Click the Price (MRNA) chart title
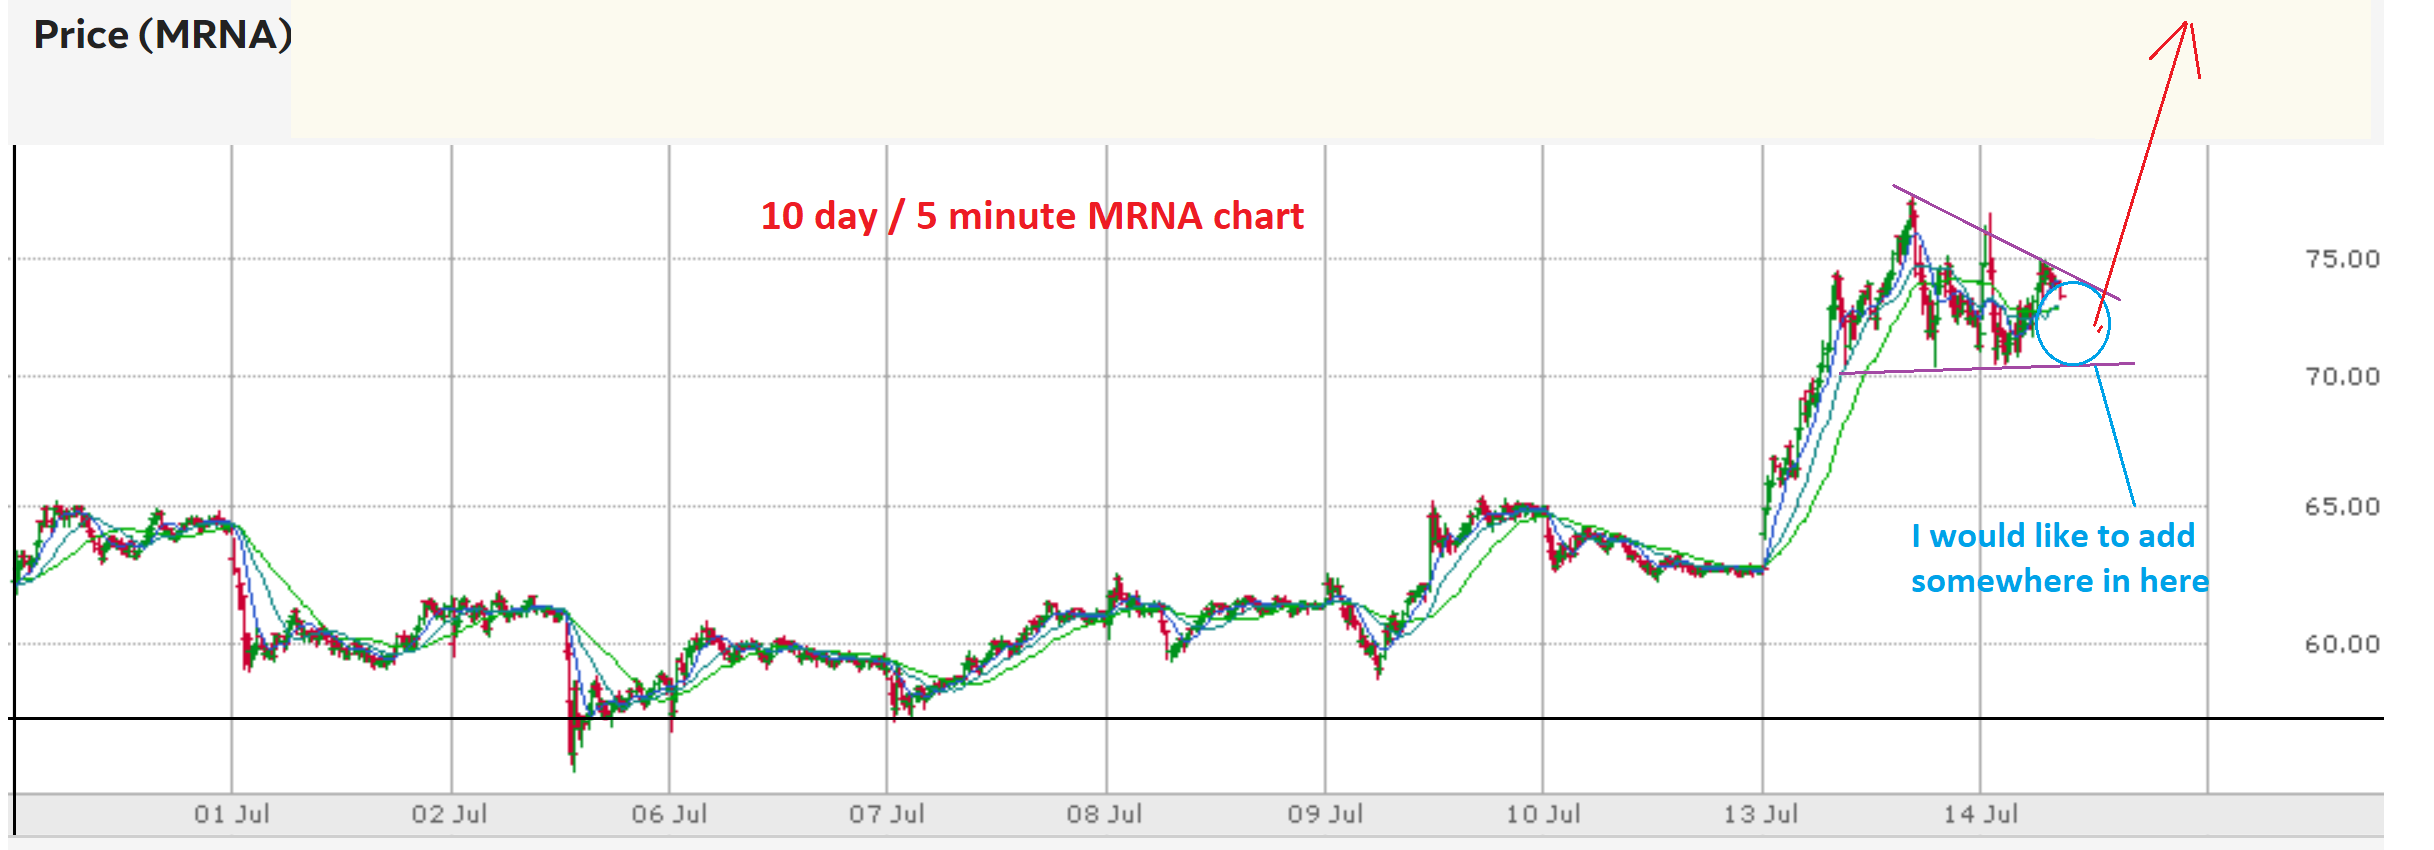The image size is (2434, 850). coord(163,35)
